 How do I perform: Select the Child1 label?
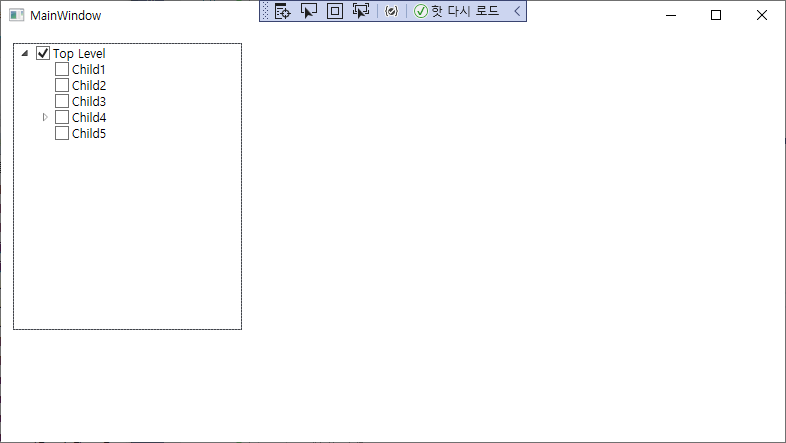click(89, 70)
